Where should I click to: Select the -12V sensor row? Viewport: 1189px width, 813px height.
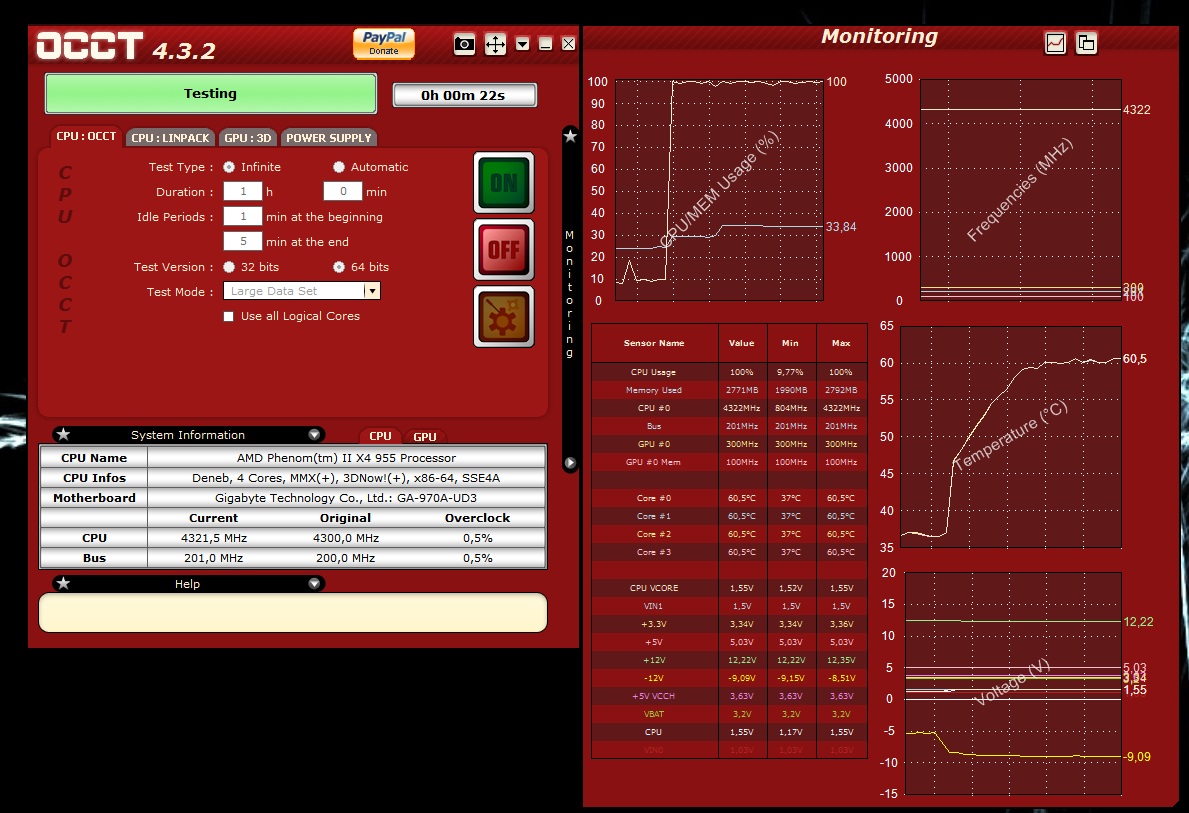[x=729, y=678]
